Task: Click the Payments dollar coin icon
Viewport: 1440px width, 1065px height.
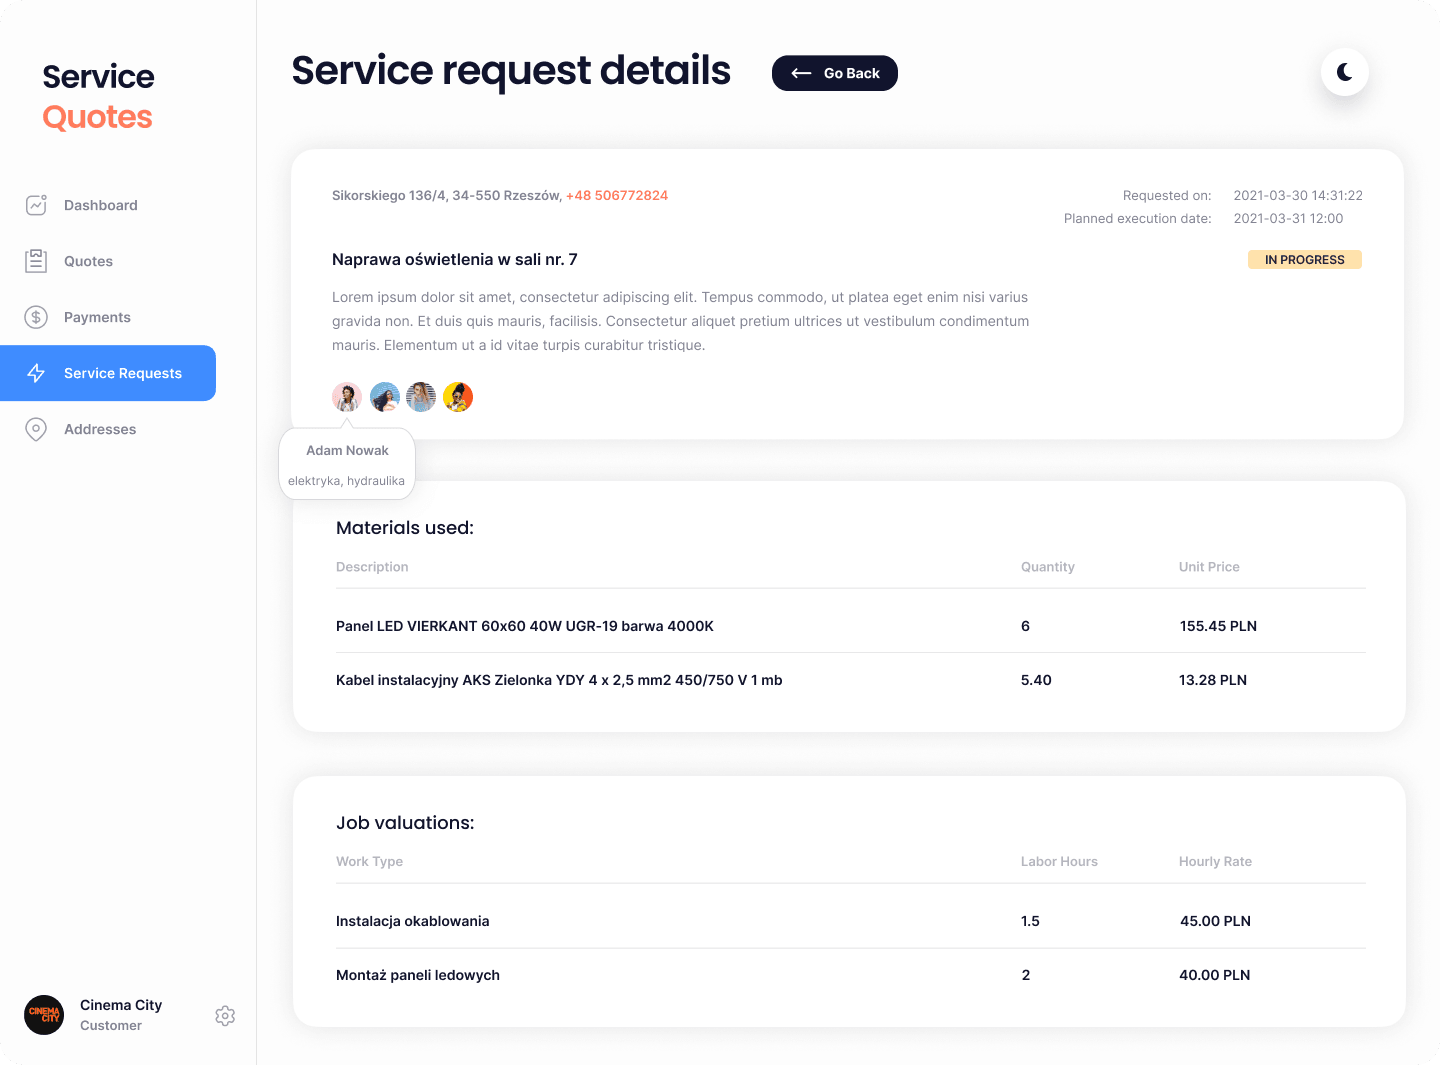Action: coord(37,317)
